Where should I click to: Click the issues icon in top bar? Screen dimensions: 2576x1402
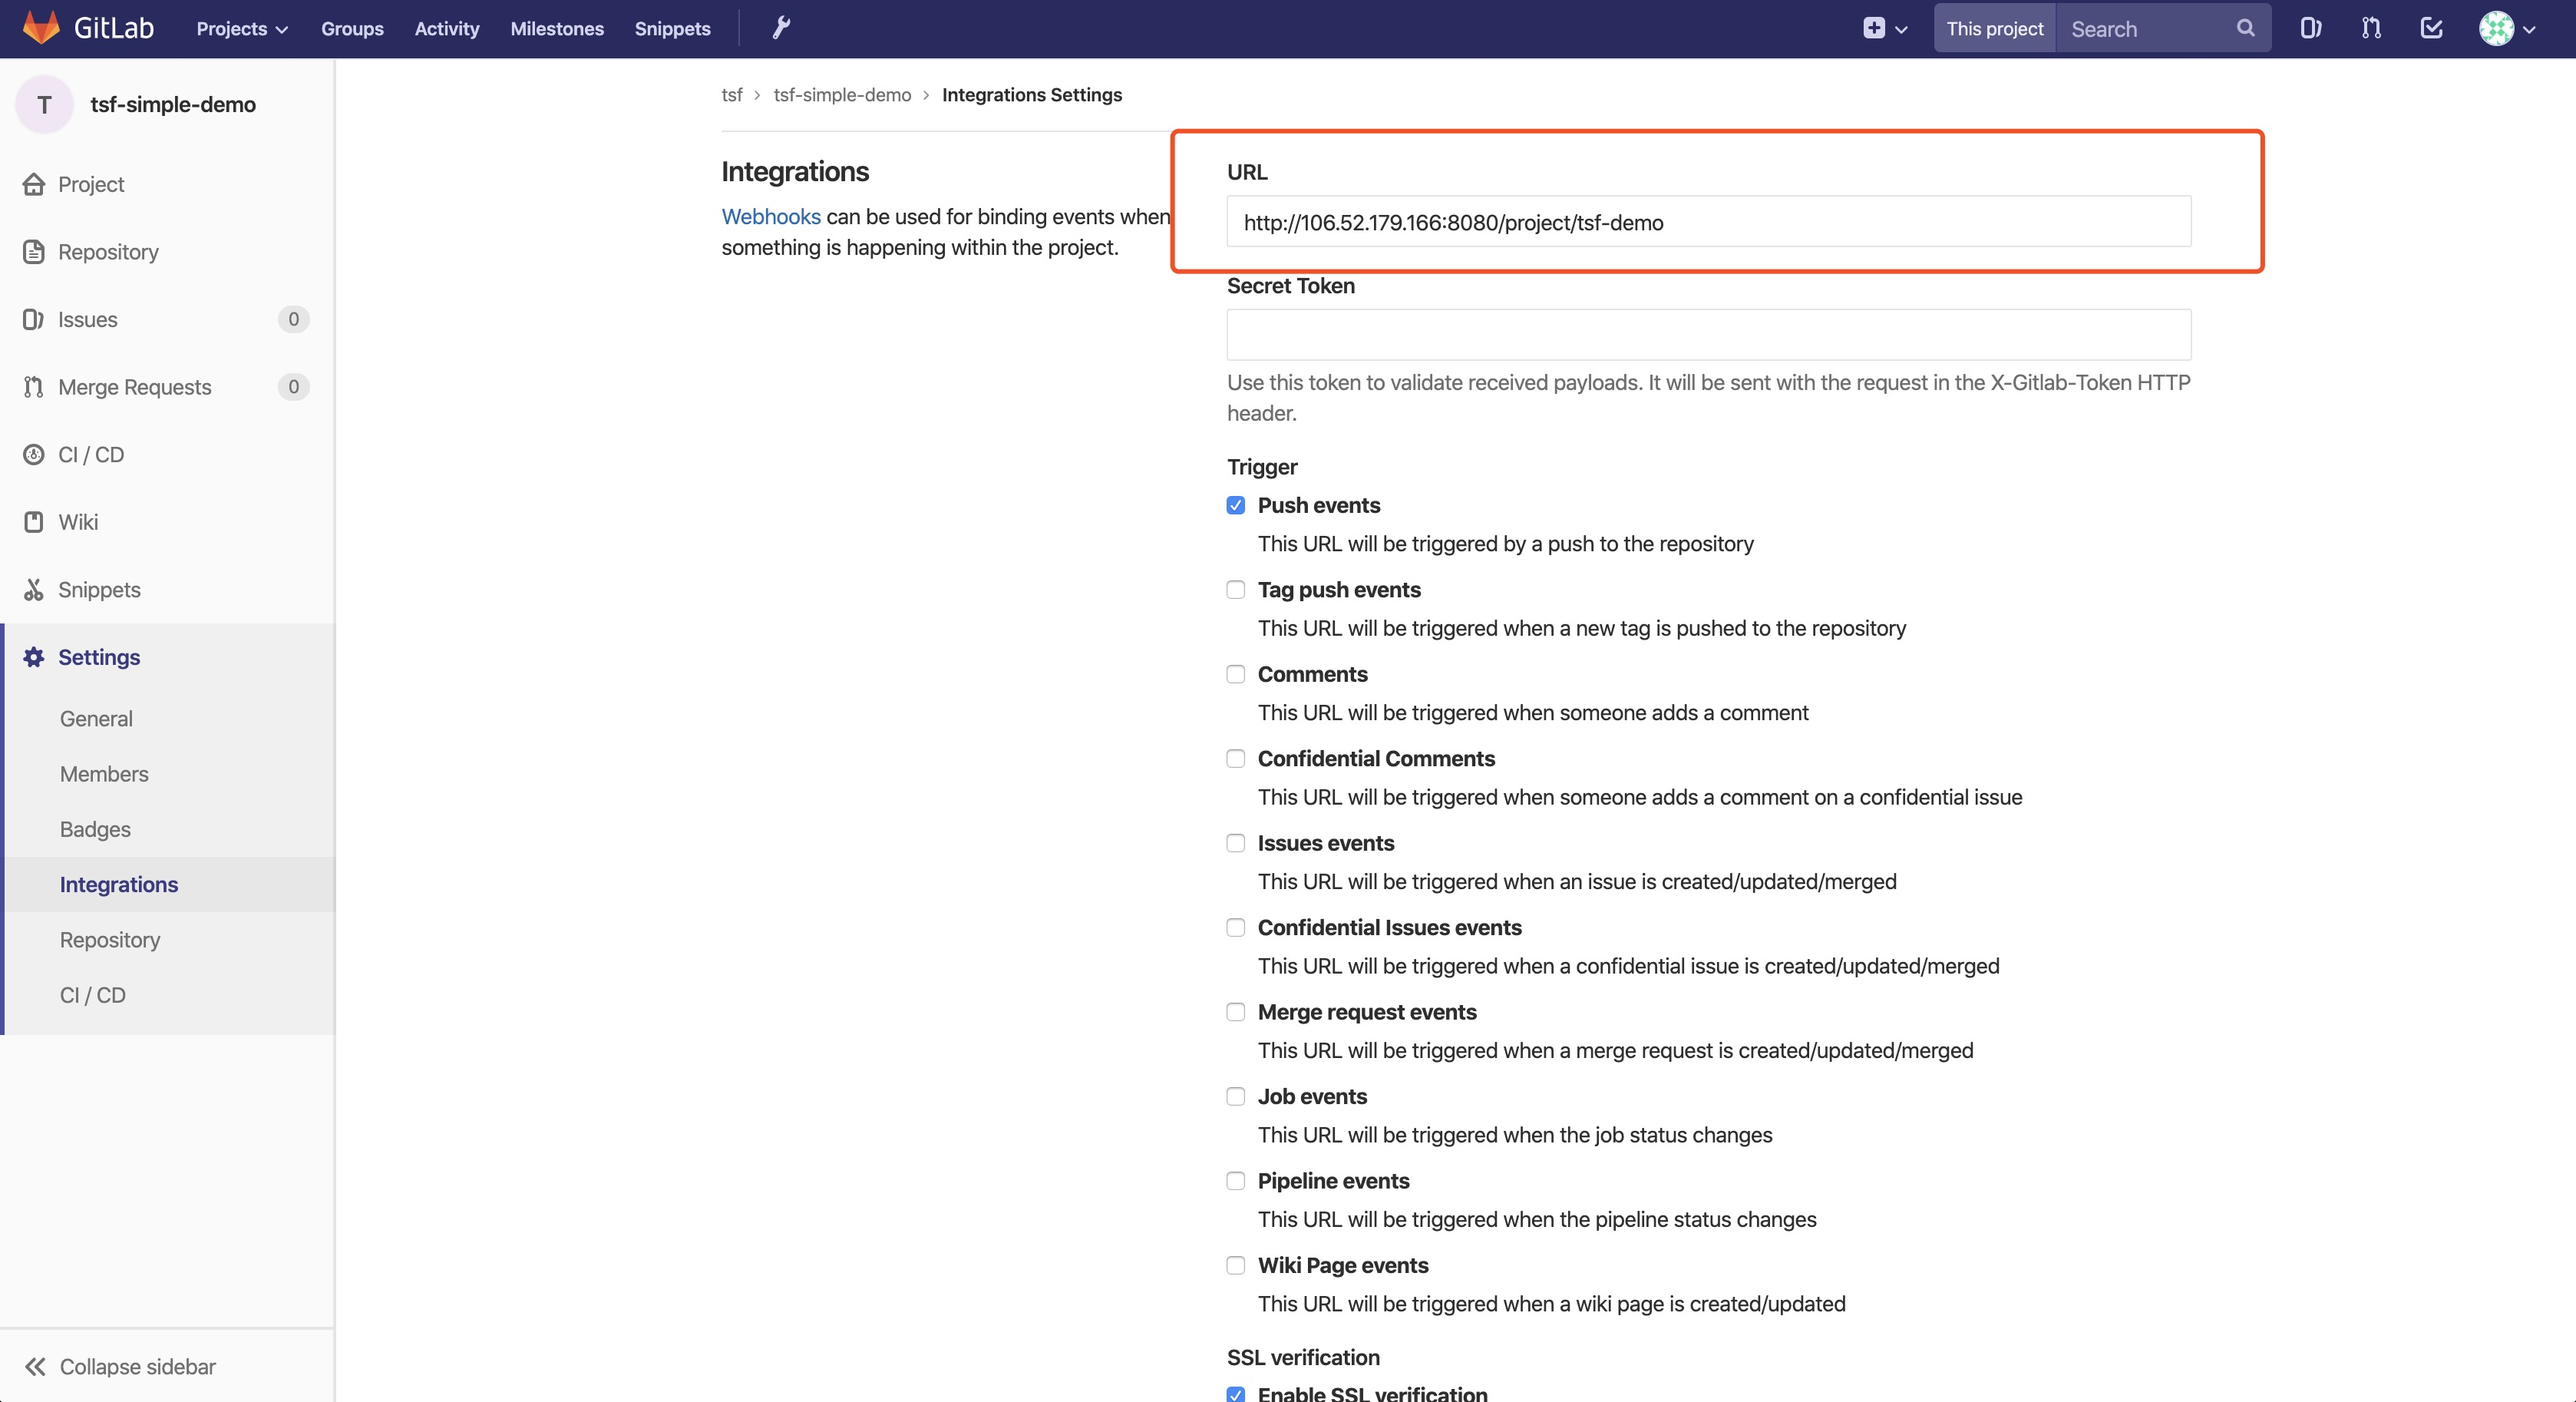click(x=2310, y=28)
